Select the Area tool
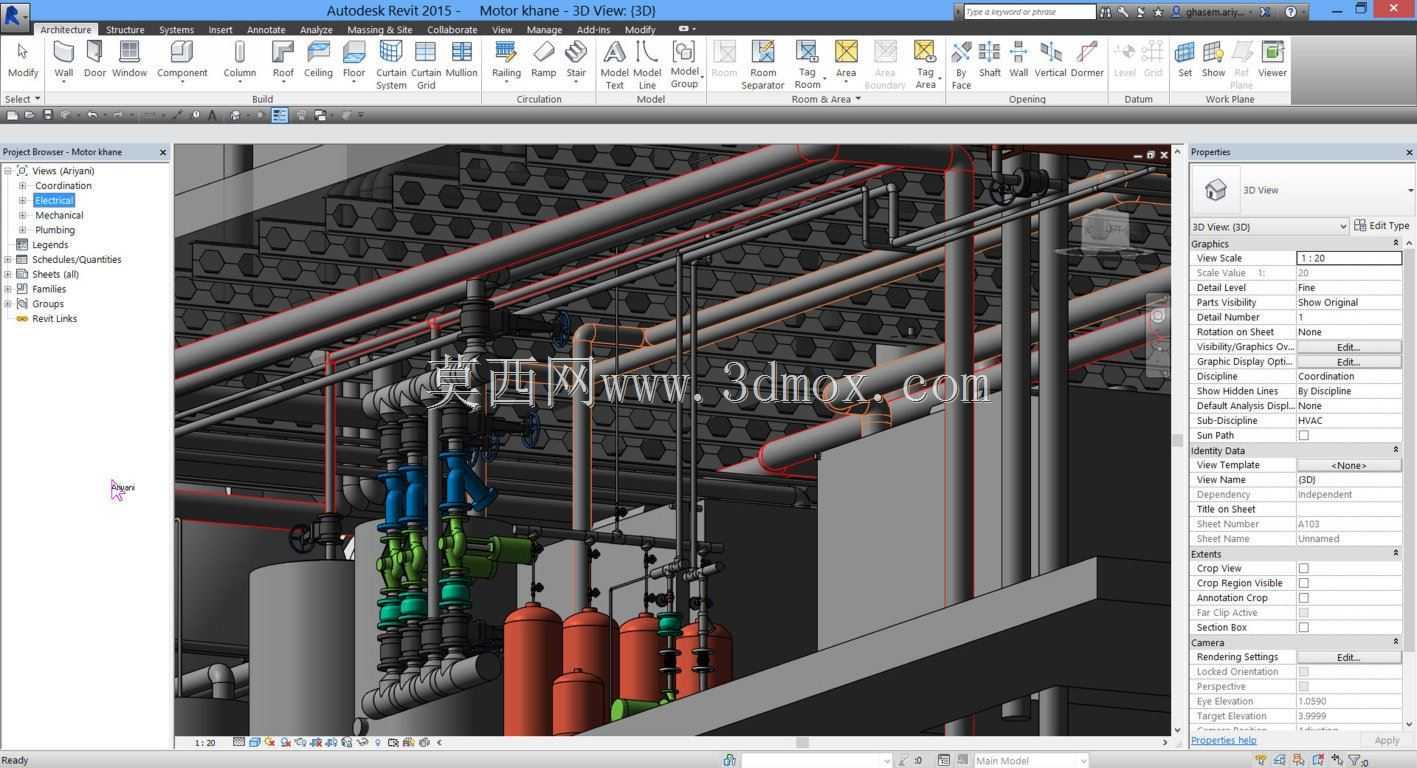Screen dimensions: 1417x768 (846, 60)
